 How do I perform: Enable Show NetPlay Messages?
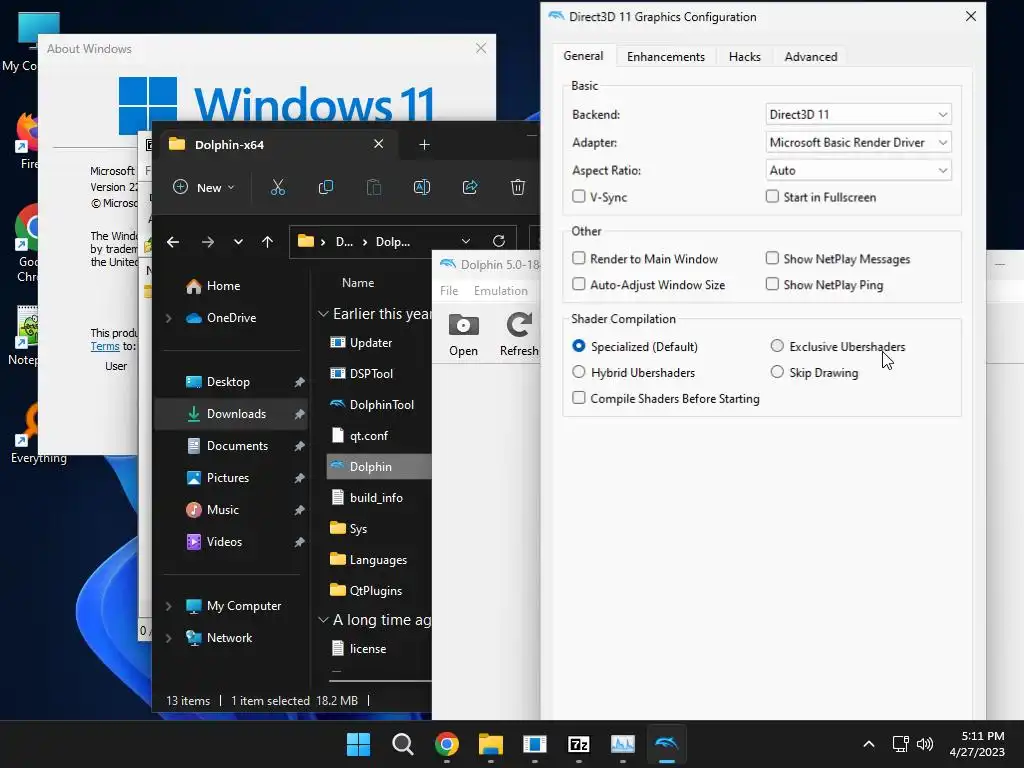tap(773, 258)
